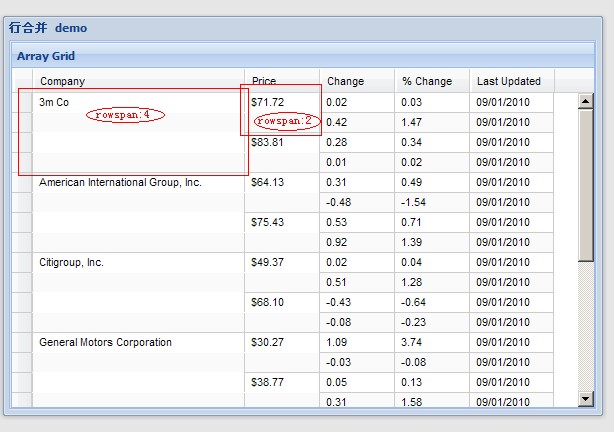Viewport: 614px width, 432px height.
Task: Select the Citigroup, Inc. company cell
Action: (71, 262)
